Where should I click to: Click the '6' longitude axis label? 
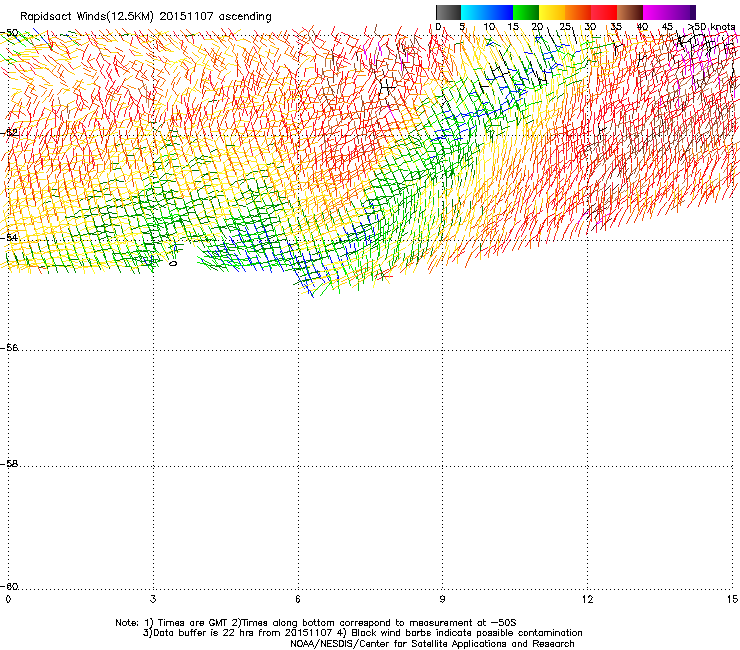pos(298,599)
